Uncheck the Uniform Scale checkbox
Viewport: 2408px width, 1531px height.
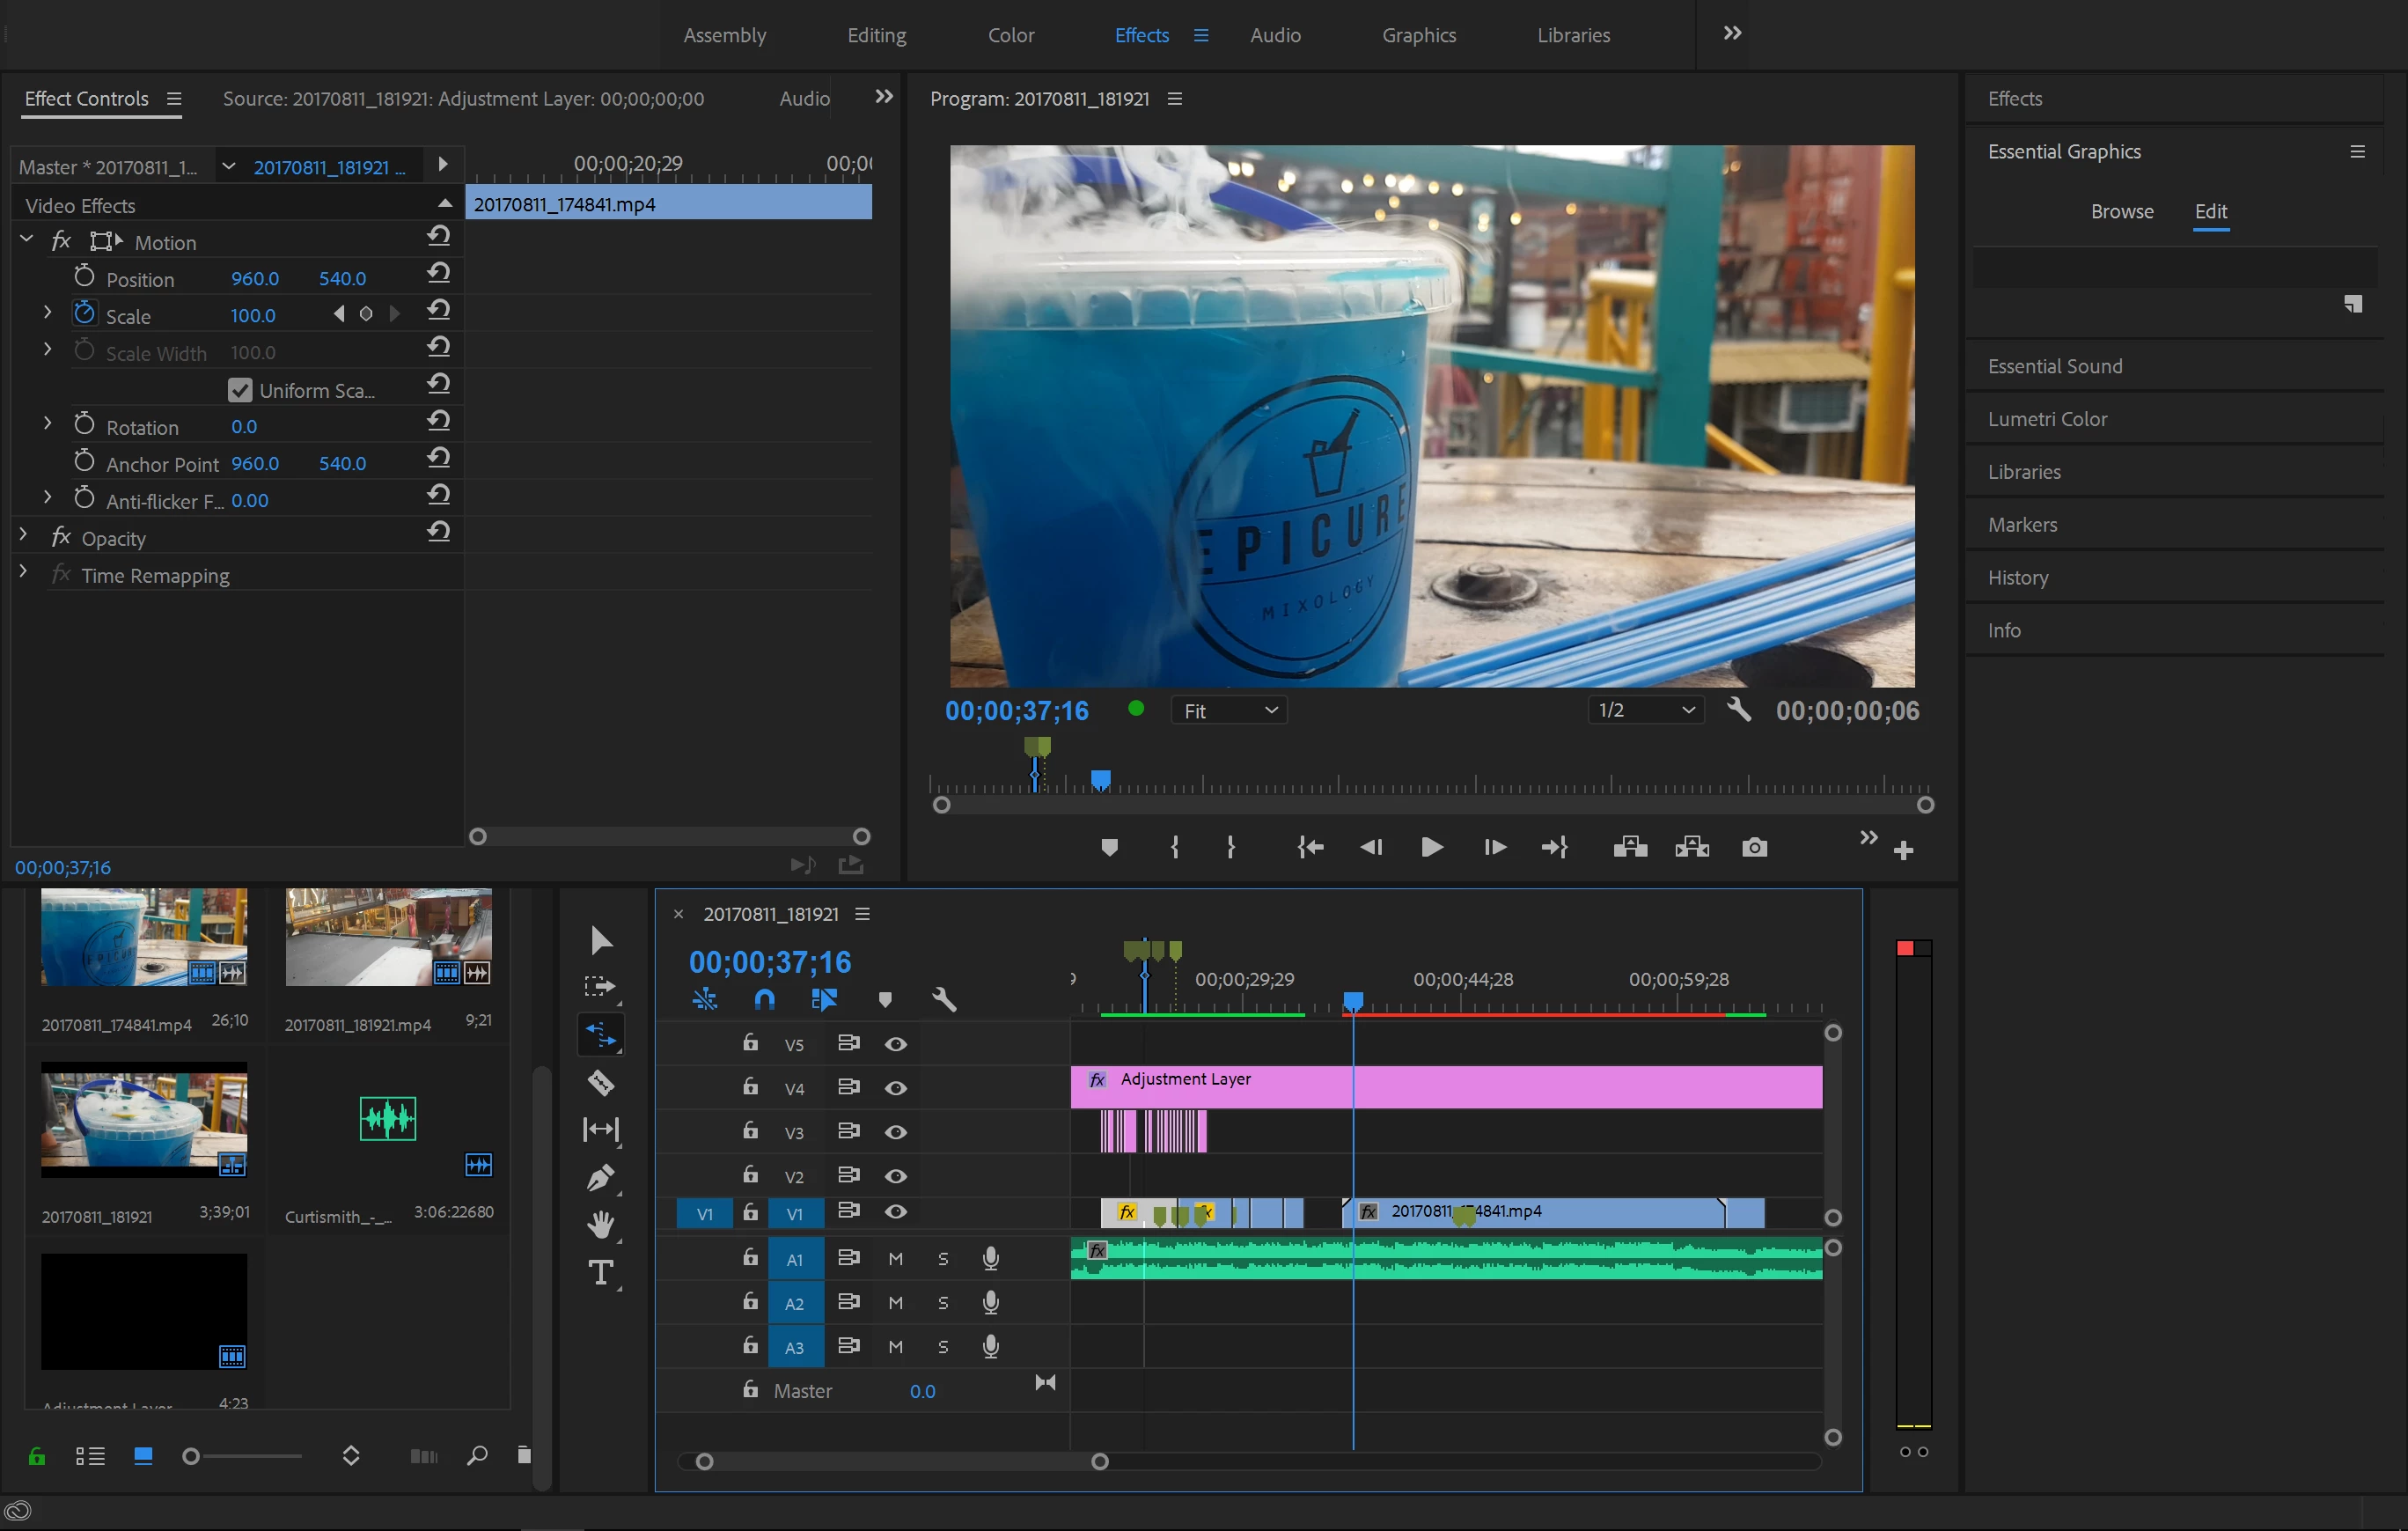tap(240, 390)
